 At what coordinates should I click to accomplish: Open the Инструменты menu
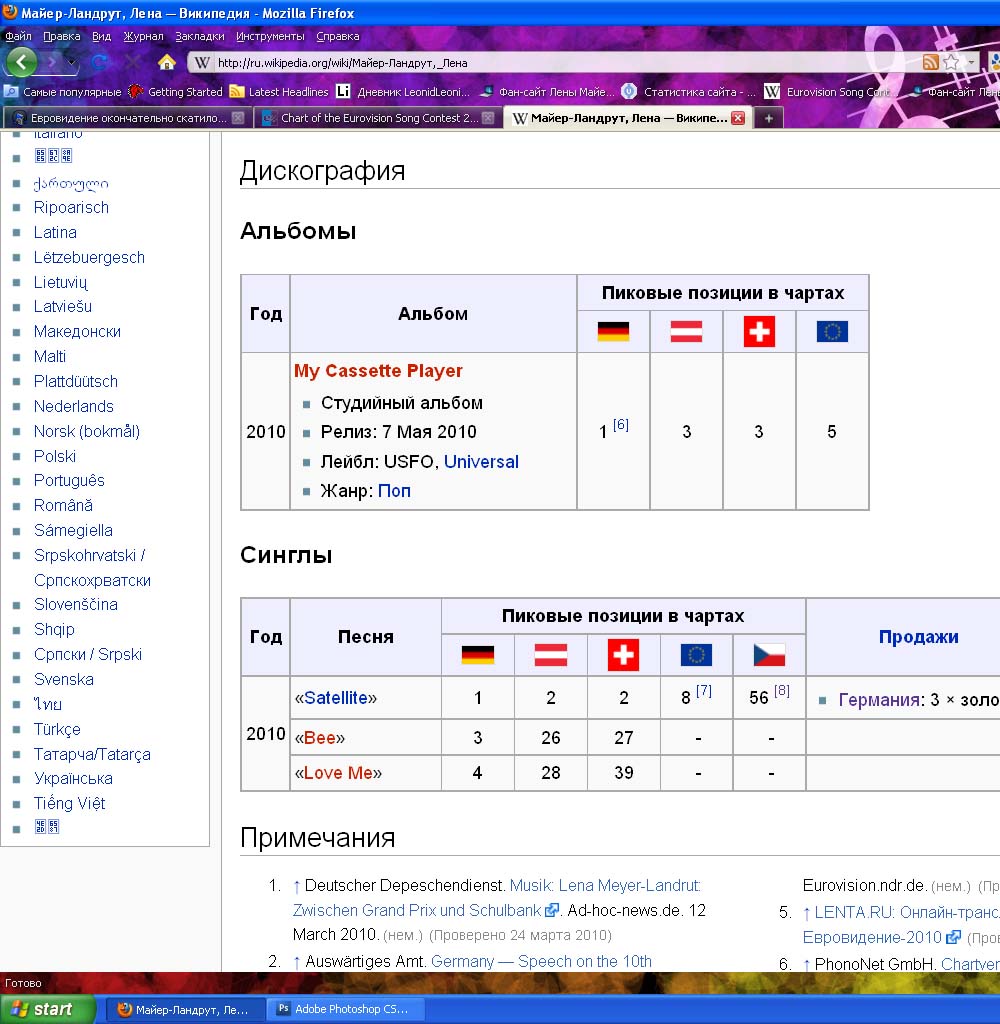(270, 36)
